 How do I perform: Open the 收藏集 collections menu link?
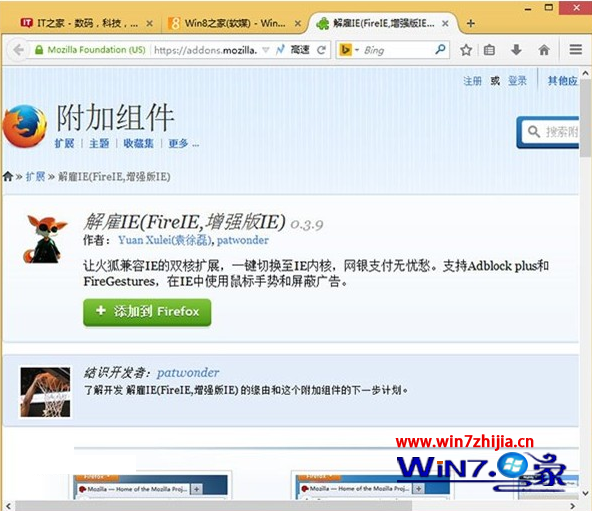click(139, 144)
